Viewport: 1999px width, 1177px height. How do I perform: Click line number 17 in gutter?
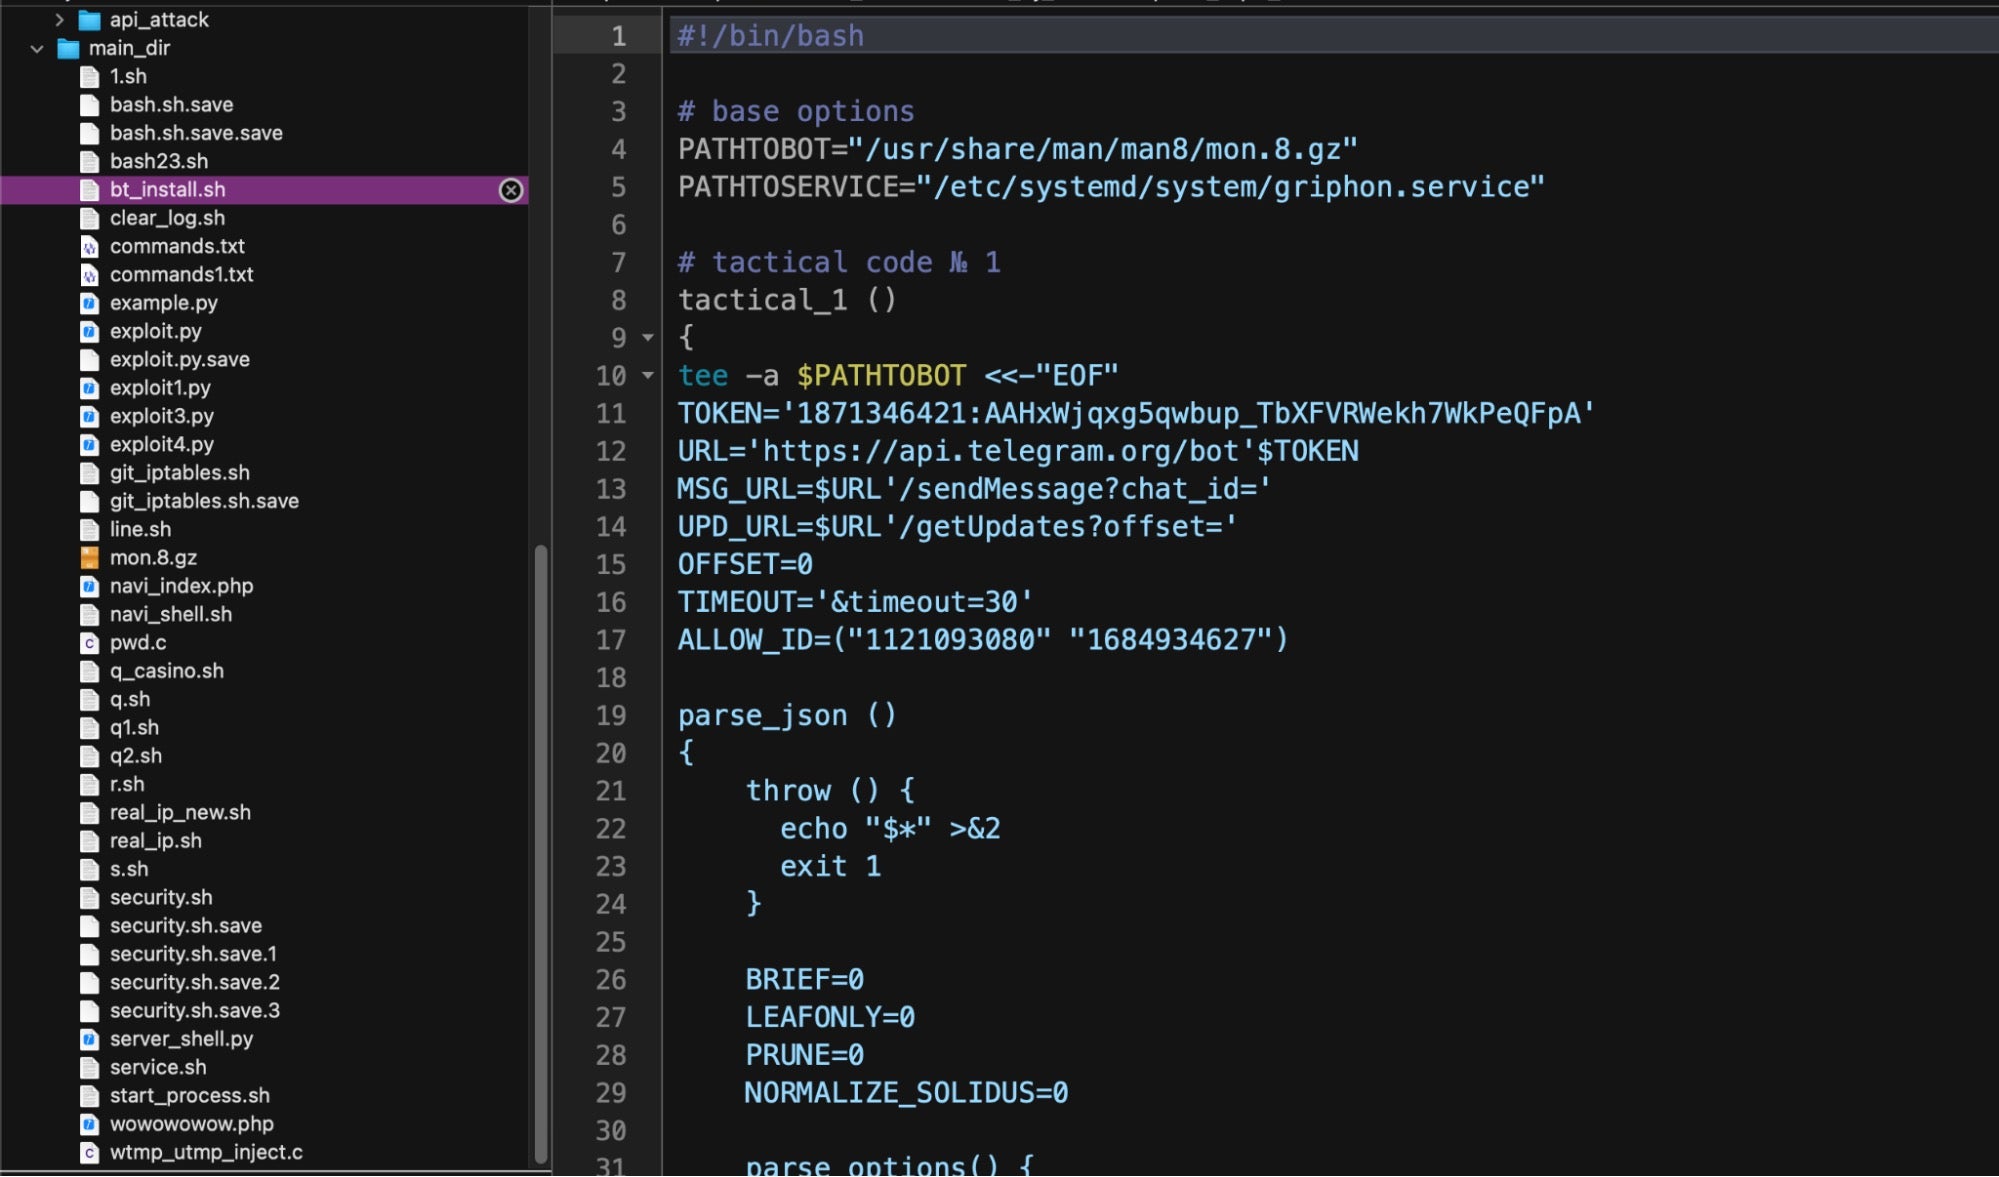pyautogui.click(x=610, y=640)
